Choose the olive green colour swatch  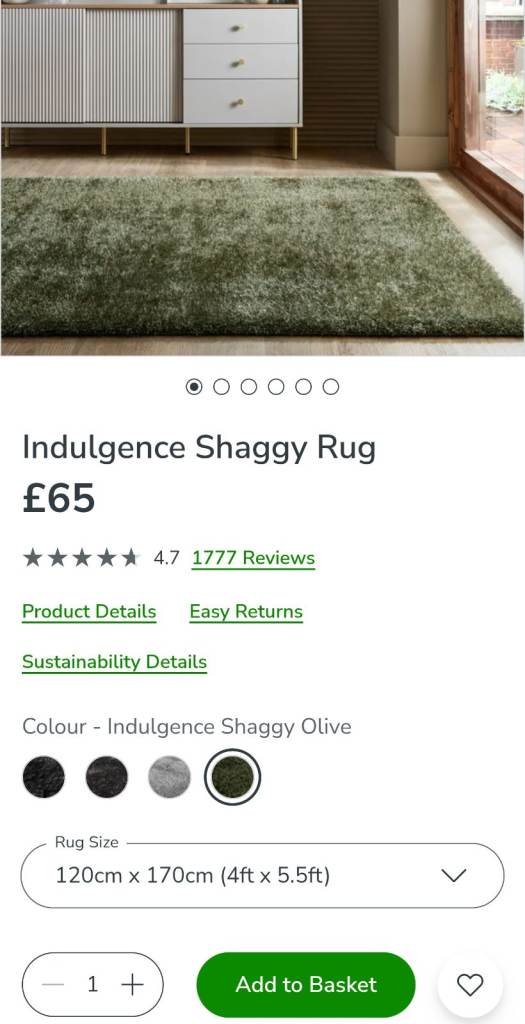[232, 777]
